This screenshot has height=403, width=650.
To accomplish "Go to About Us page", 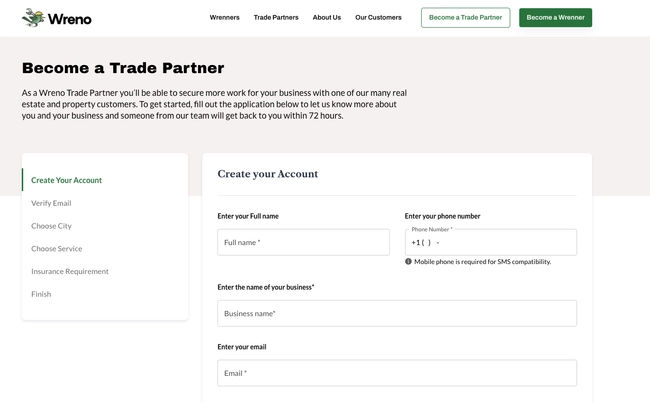I will point(327,17).
